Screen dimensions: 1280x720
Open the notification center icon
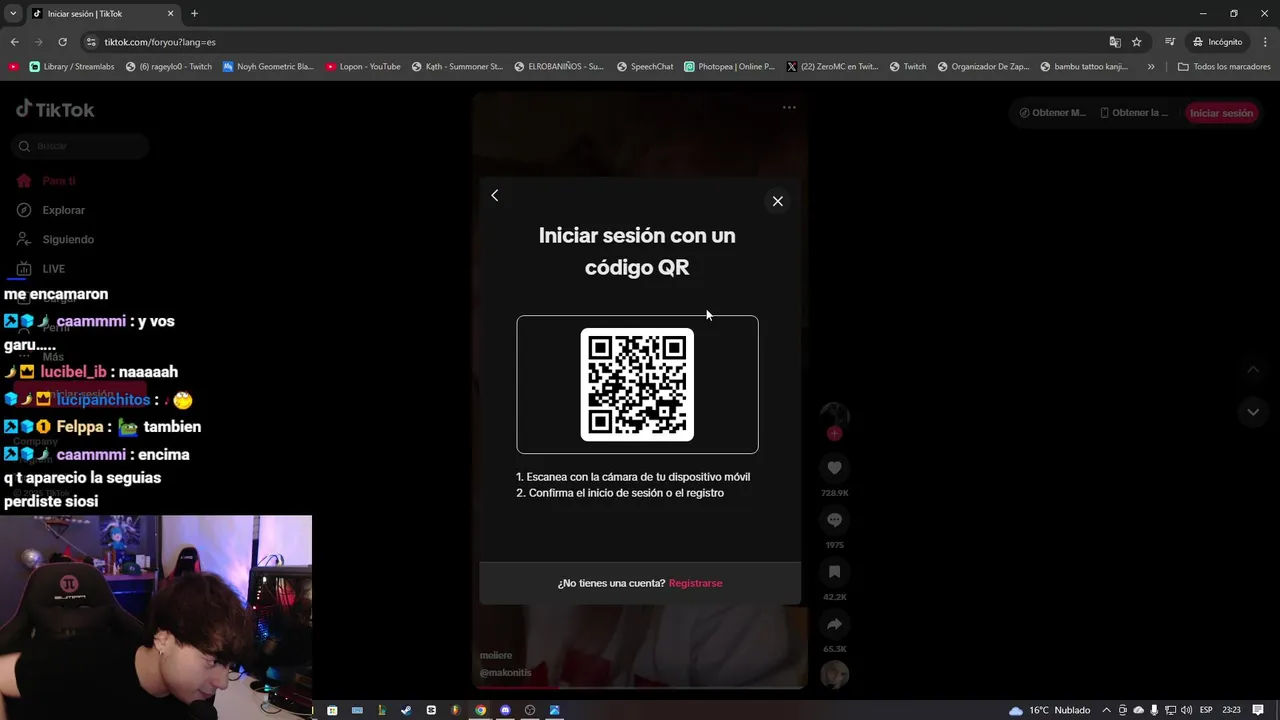click(x=1258, y=710)
